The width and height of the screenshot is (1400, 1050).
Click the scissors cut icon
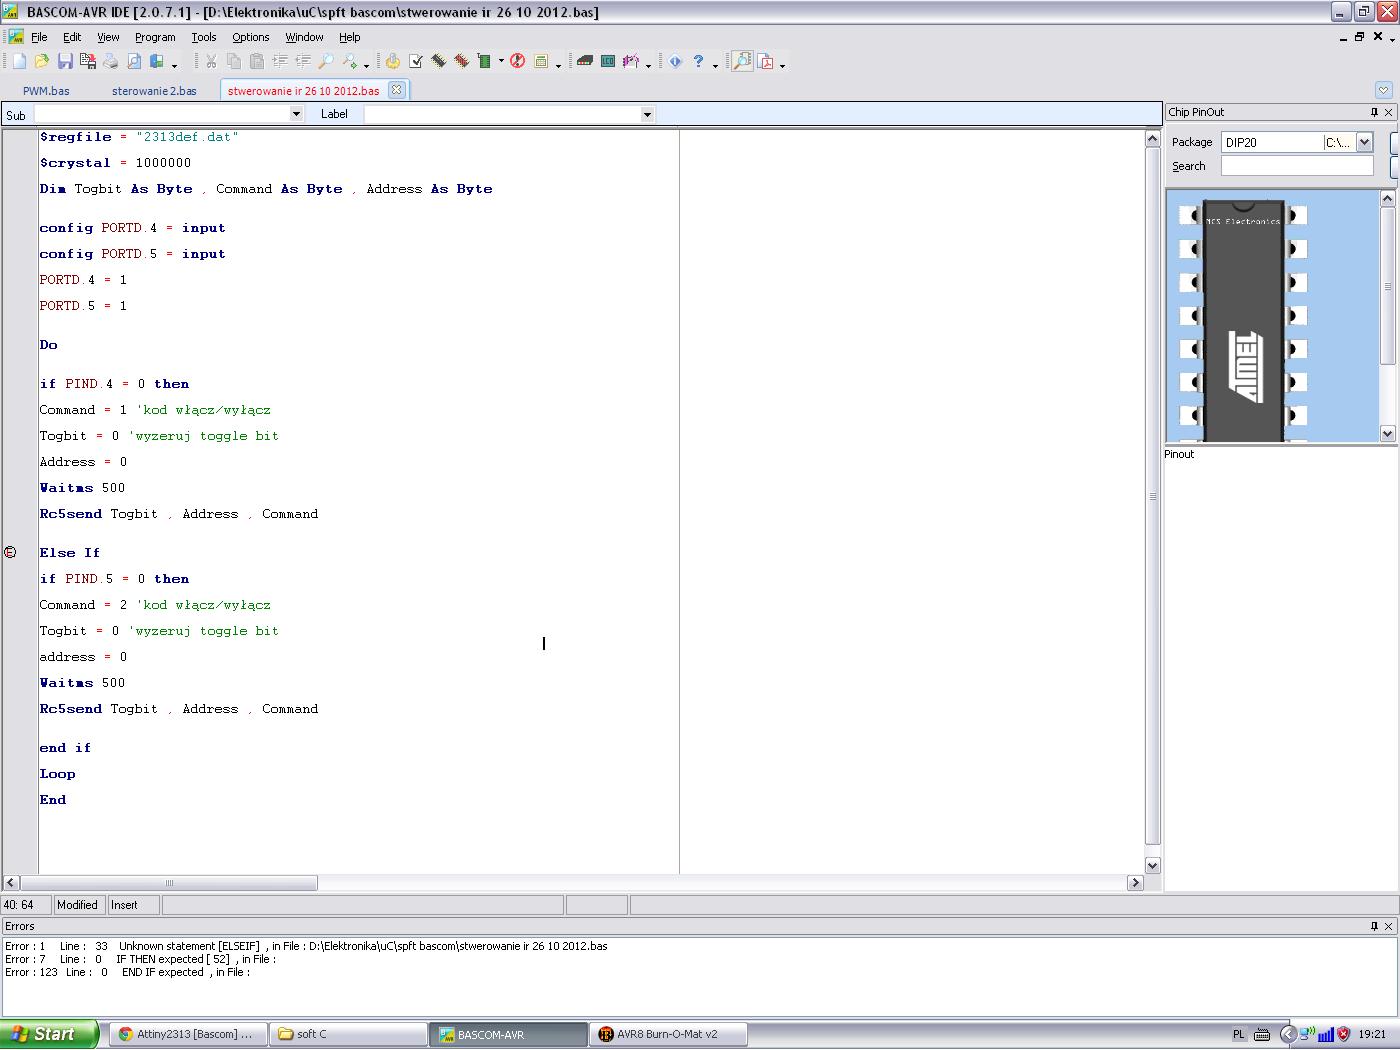[211, 62]
